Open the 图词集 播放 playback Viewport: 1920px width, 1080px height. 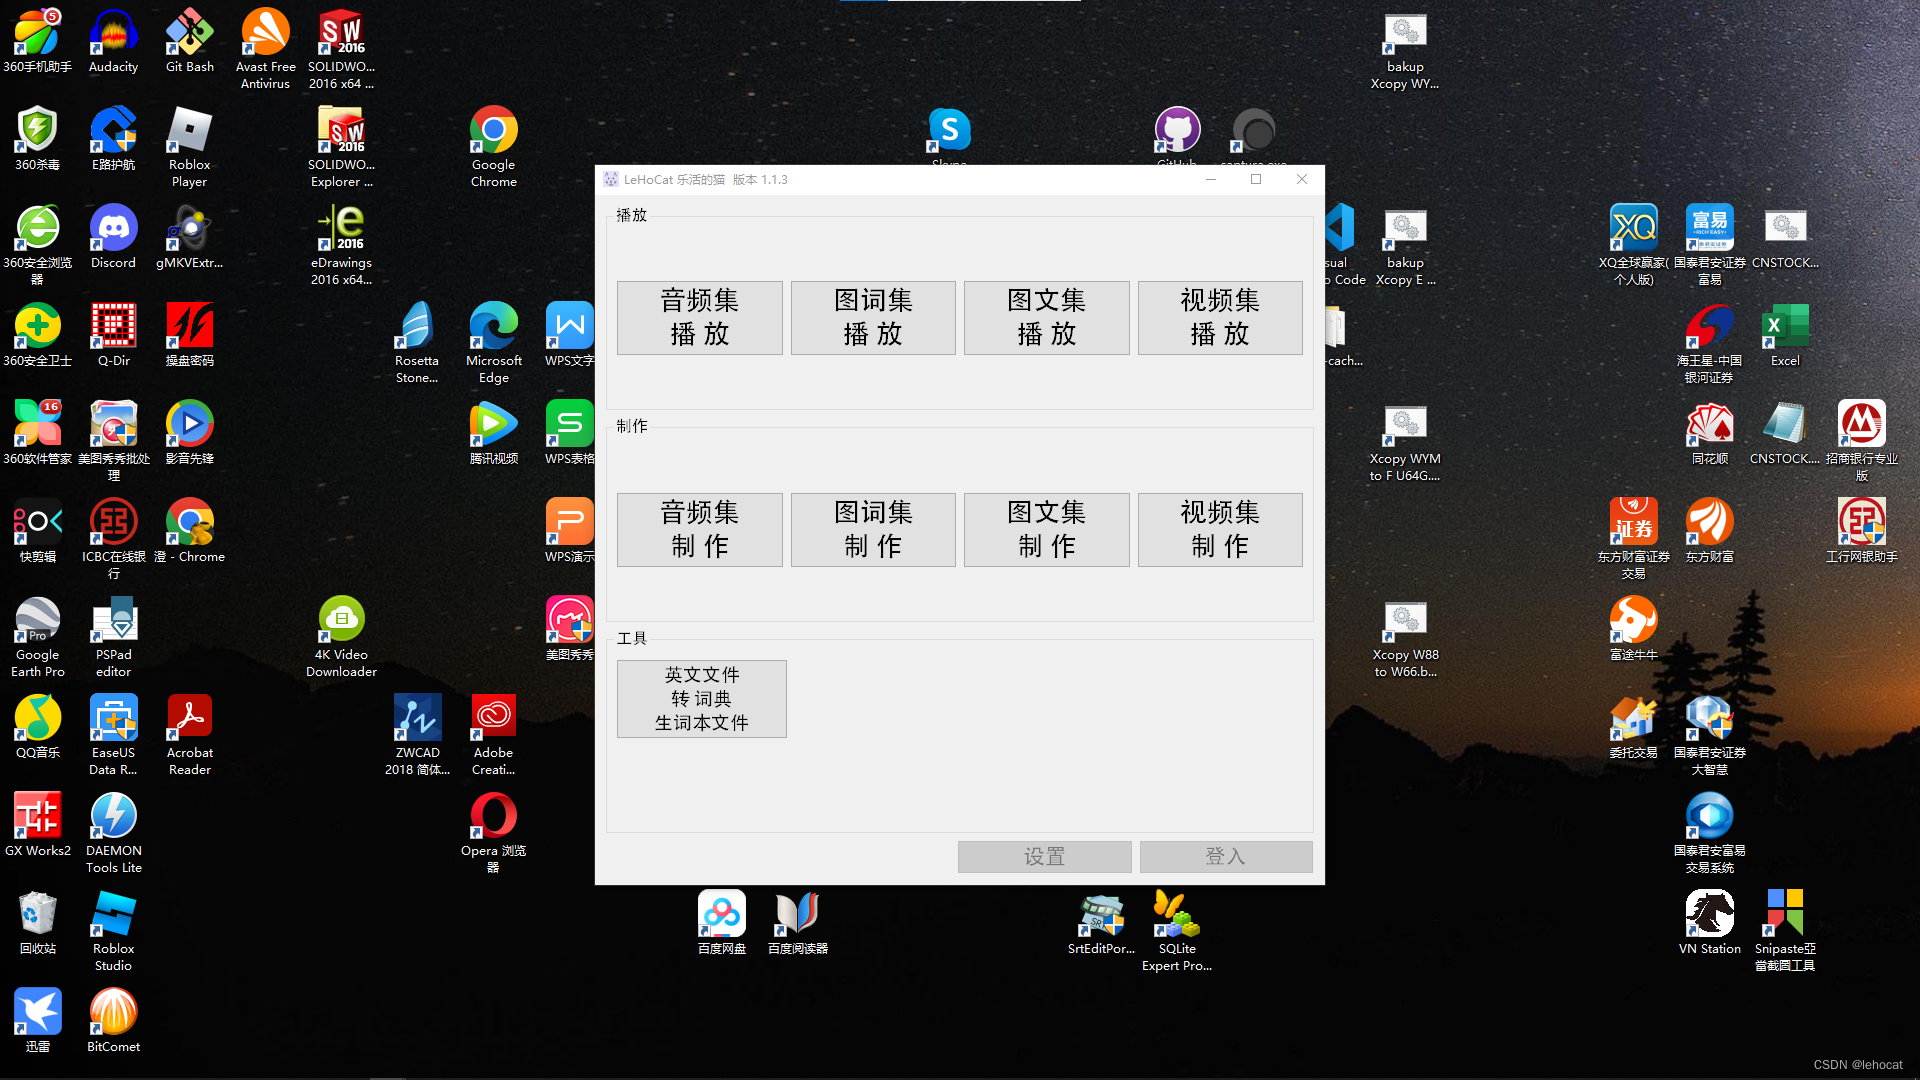tap(872, 317)
